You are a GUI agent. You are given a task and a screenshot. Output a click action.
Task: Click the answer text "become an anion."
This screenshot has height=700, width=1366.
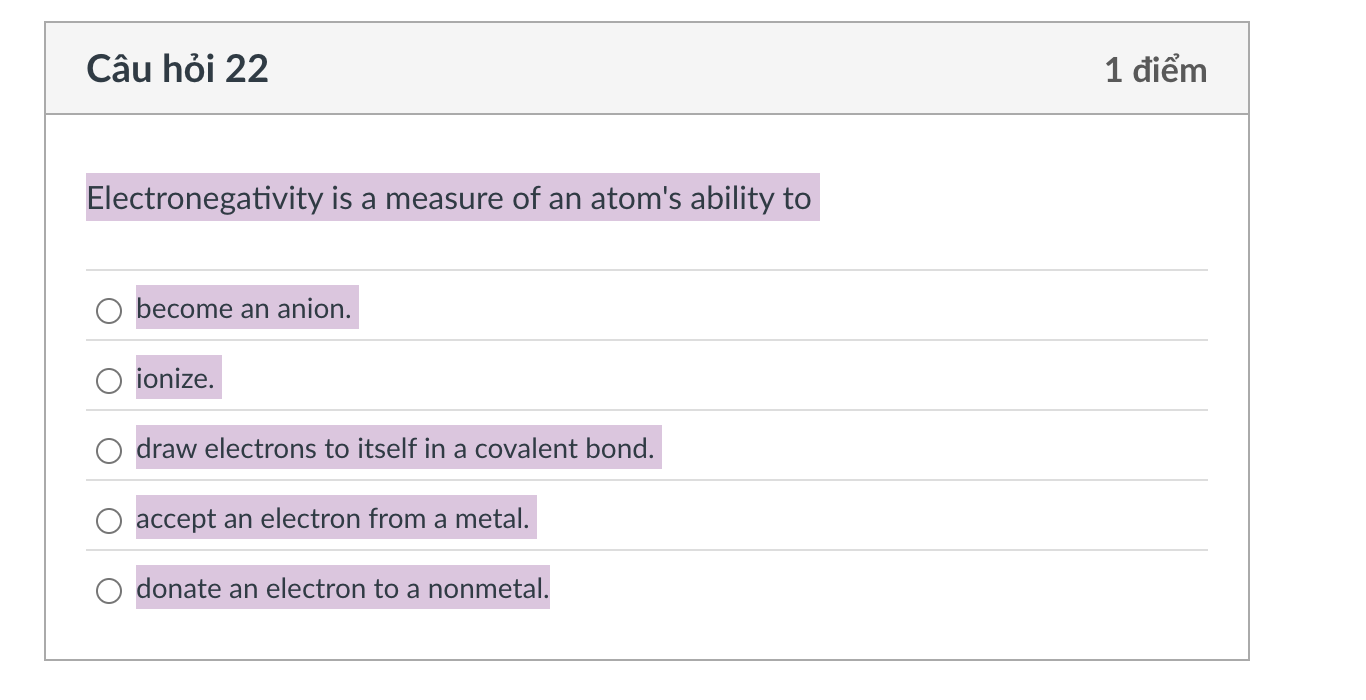[245, 308]
